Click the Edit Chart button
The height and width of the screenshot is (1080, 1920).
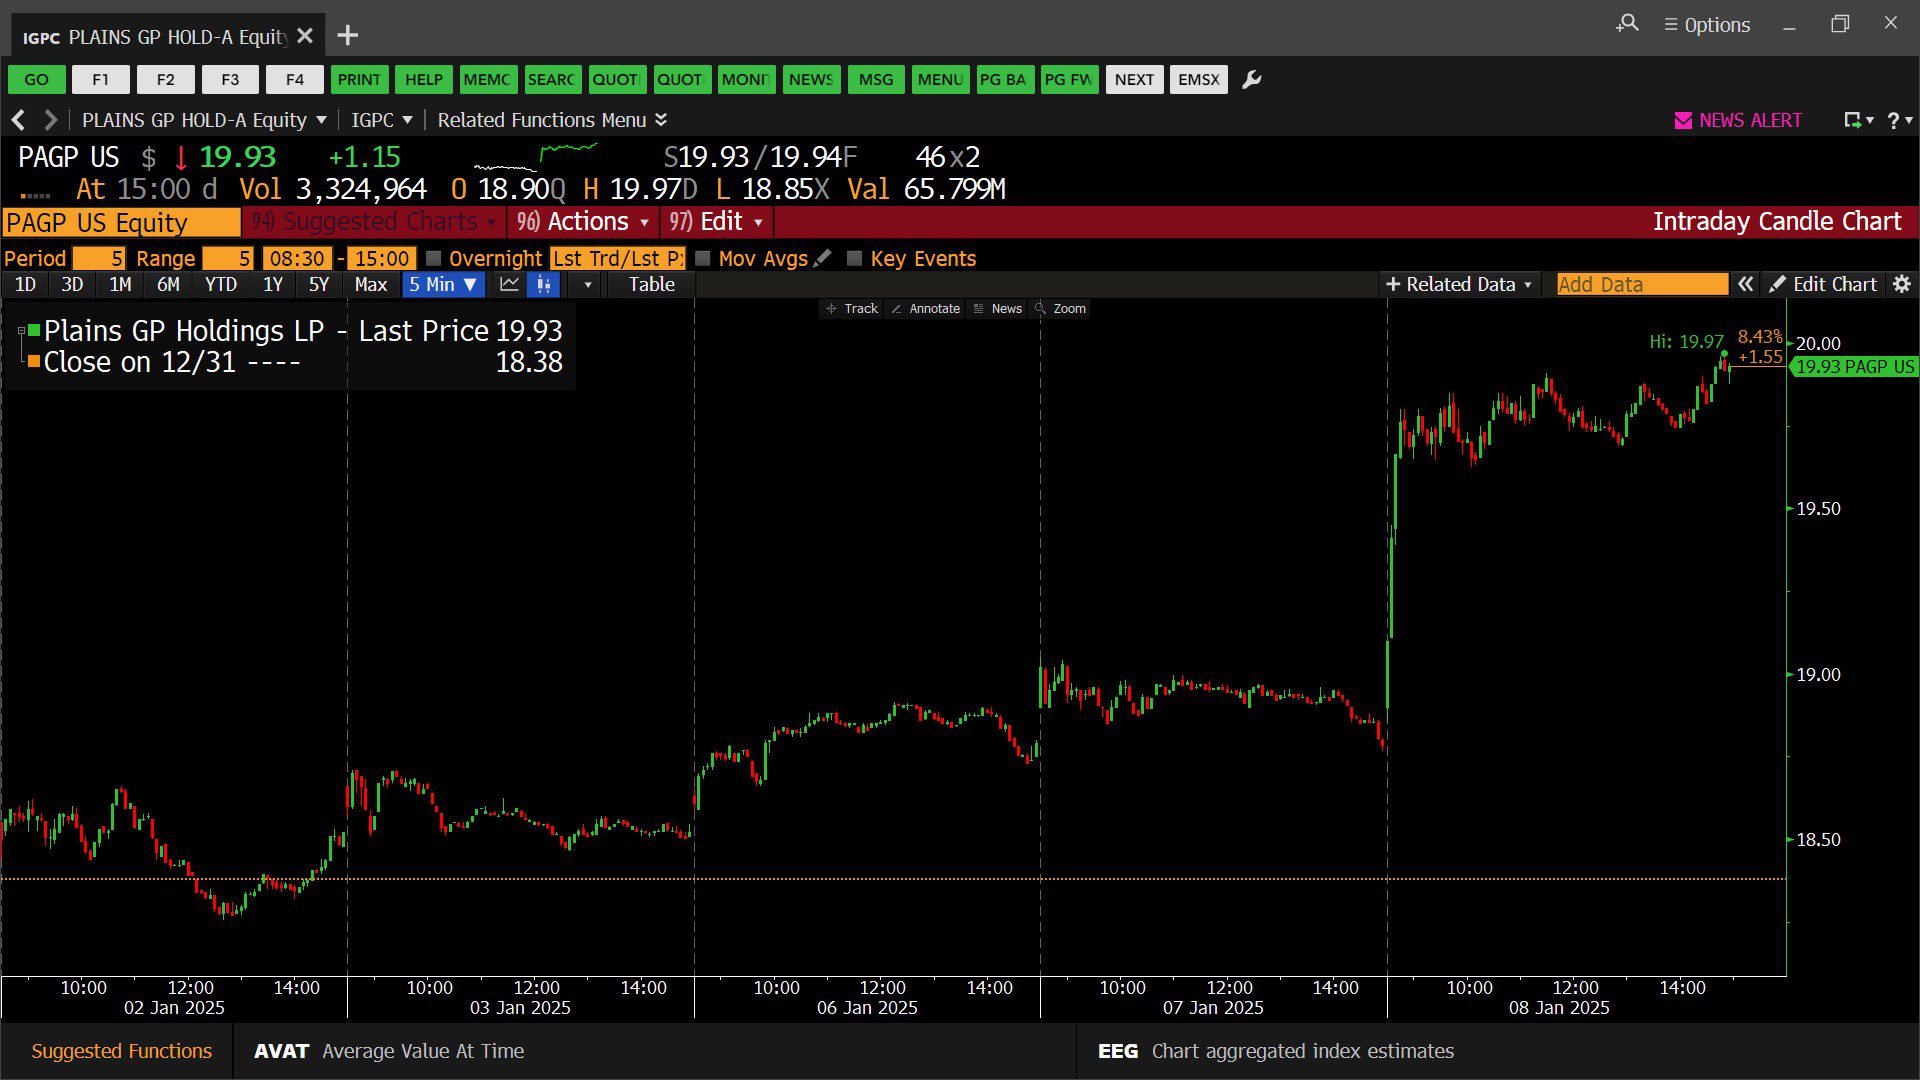pyautogui.click(x=1823, y=285)
